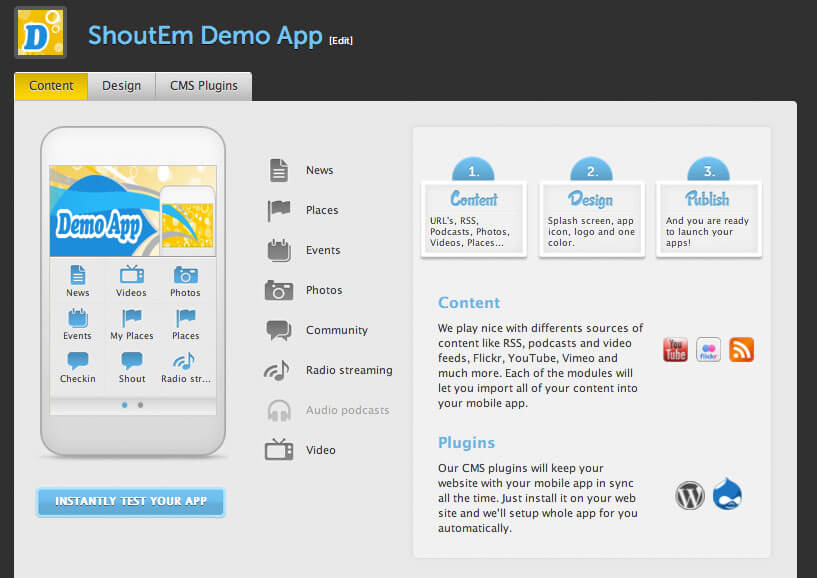
Task: Switch to the Design tab
Action: click(x=121, y=86)
